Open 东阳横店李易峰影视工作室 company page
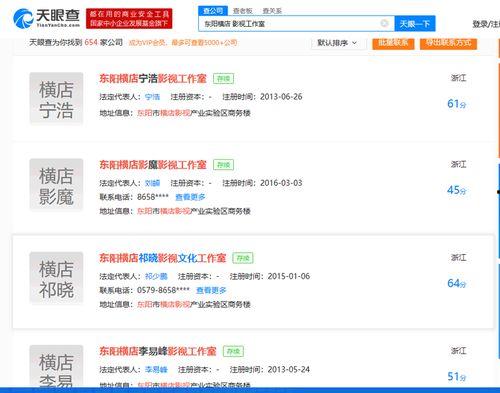 click(158, 351)
